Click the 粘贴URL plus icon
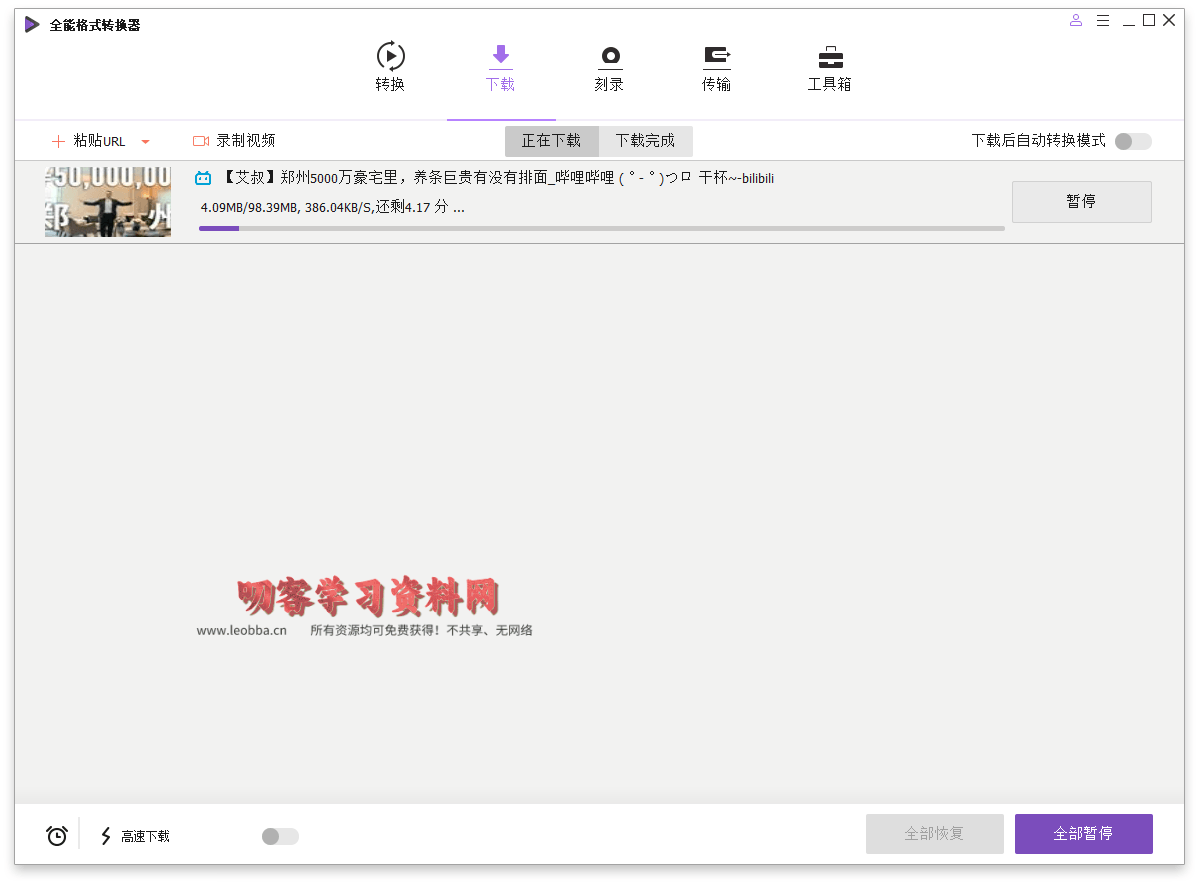This screenshot has width=1199, height=888. 57,140
